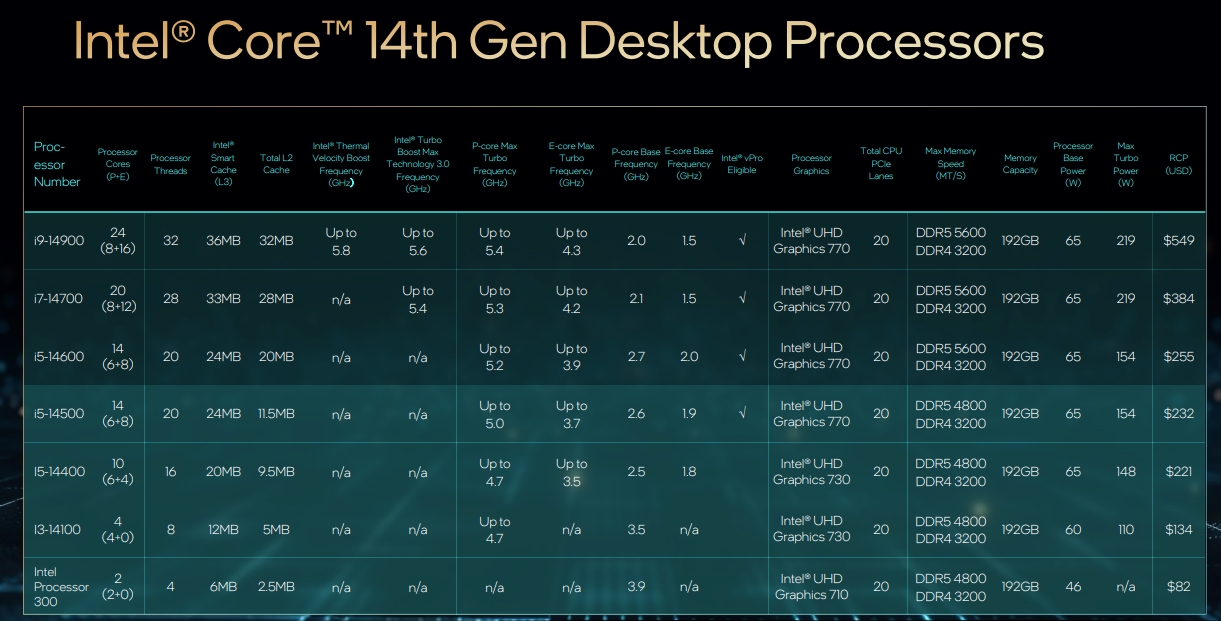Click the "Total CPU PCIe Lanes" header
This screenshot has width=1221, height=621.
pos(881,163)
